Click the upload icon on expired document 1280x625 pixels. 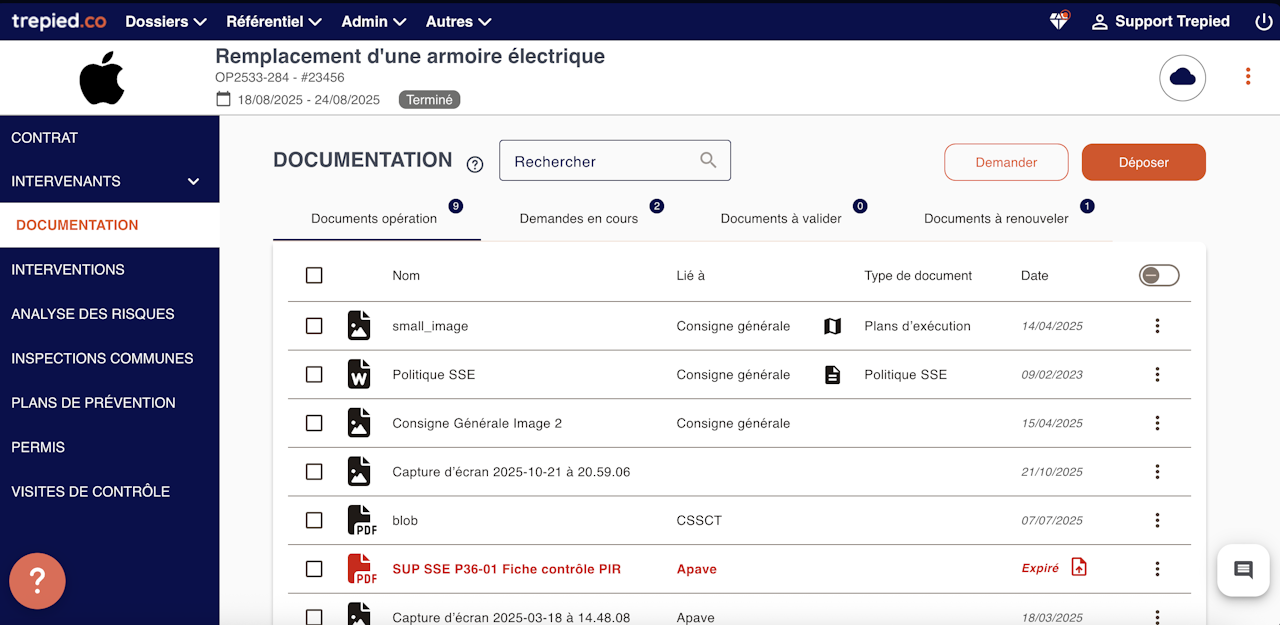pos(1079,568)
